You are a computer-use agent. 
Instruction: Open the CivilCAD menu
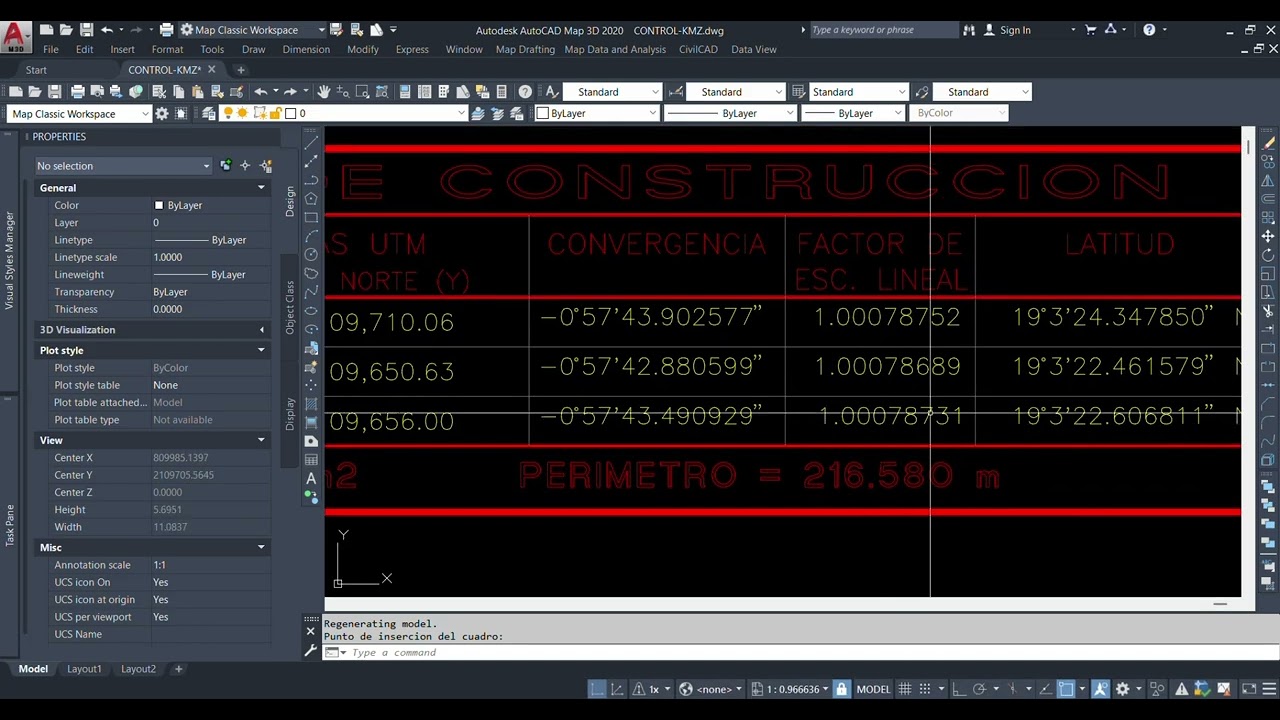click(x=698, y=49)
